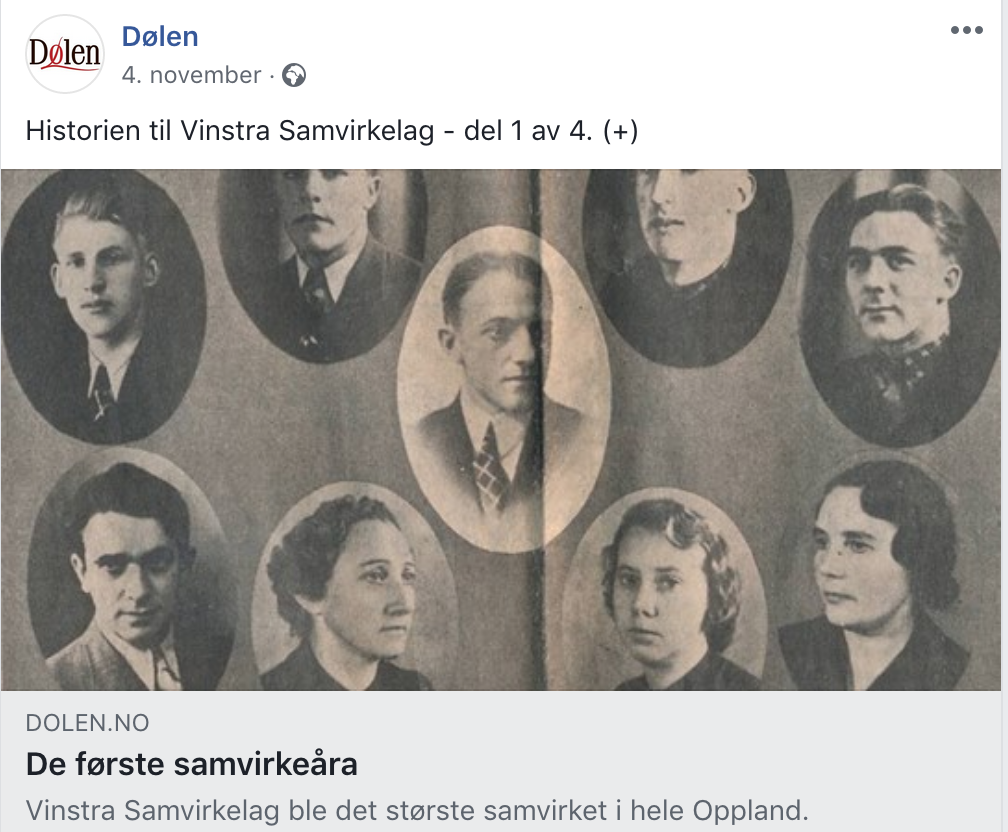This screenshot has width=1008, height=832.
Task: Click the woman with dark bob haircut
Action: tap(875, 580)
